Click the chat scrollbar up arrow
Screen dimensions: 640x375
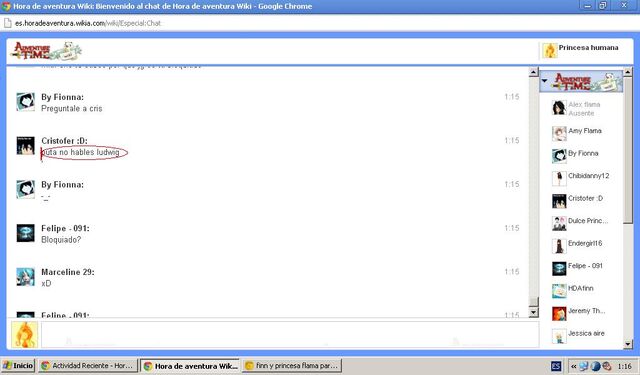click(x=533, y=72)
